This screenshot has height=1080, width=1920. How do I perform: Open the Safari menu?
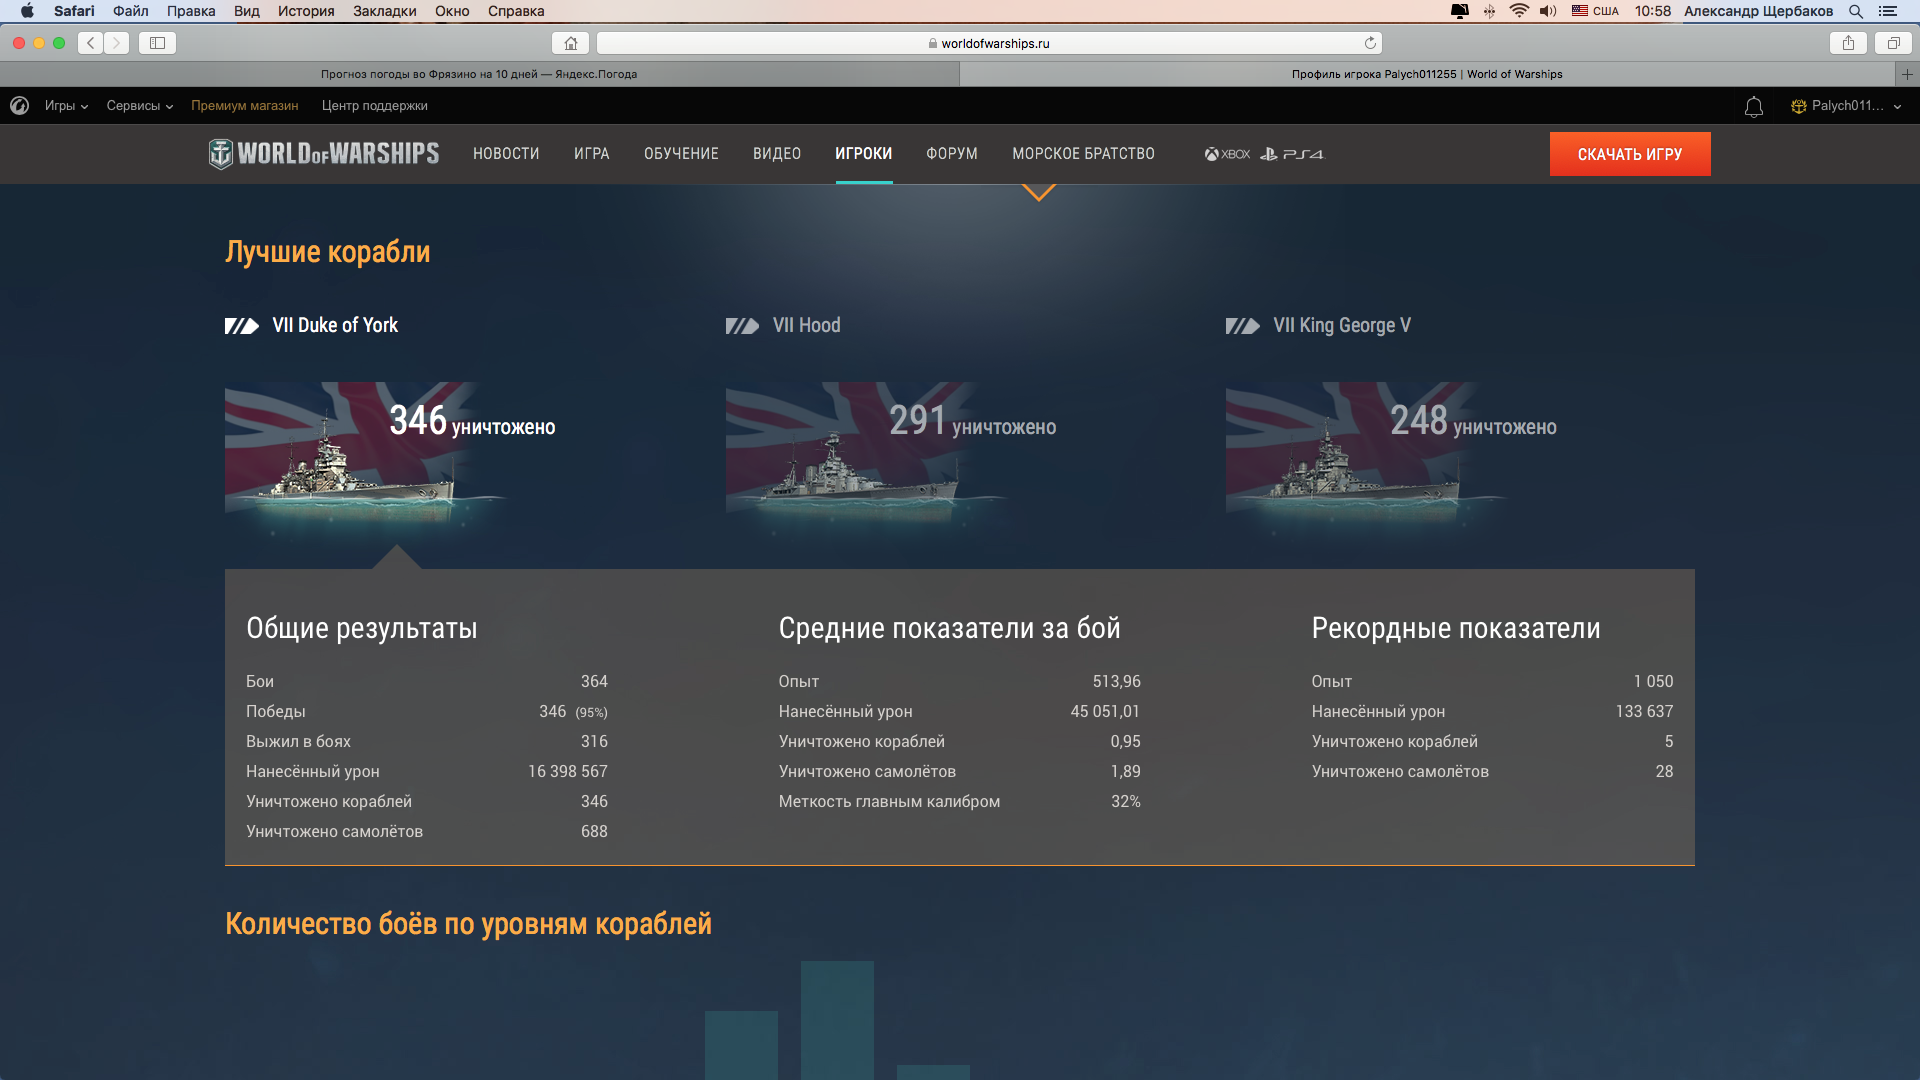[74, 11]
